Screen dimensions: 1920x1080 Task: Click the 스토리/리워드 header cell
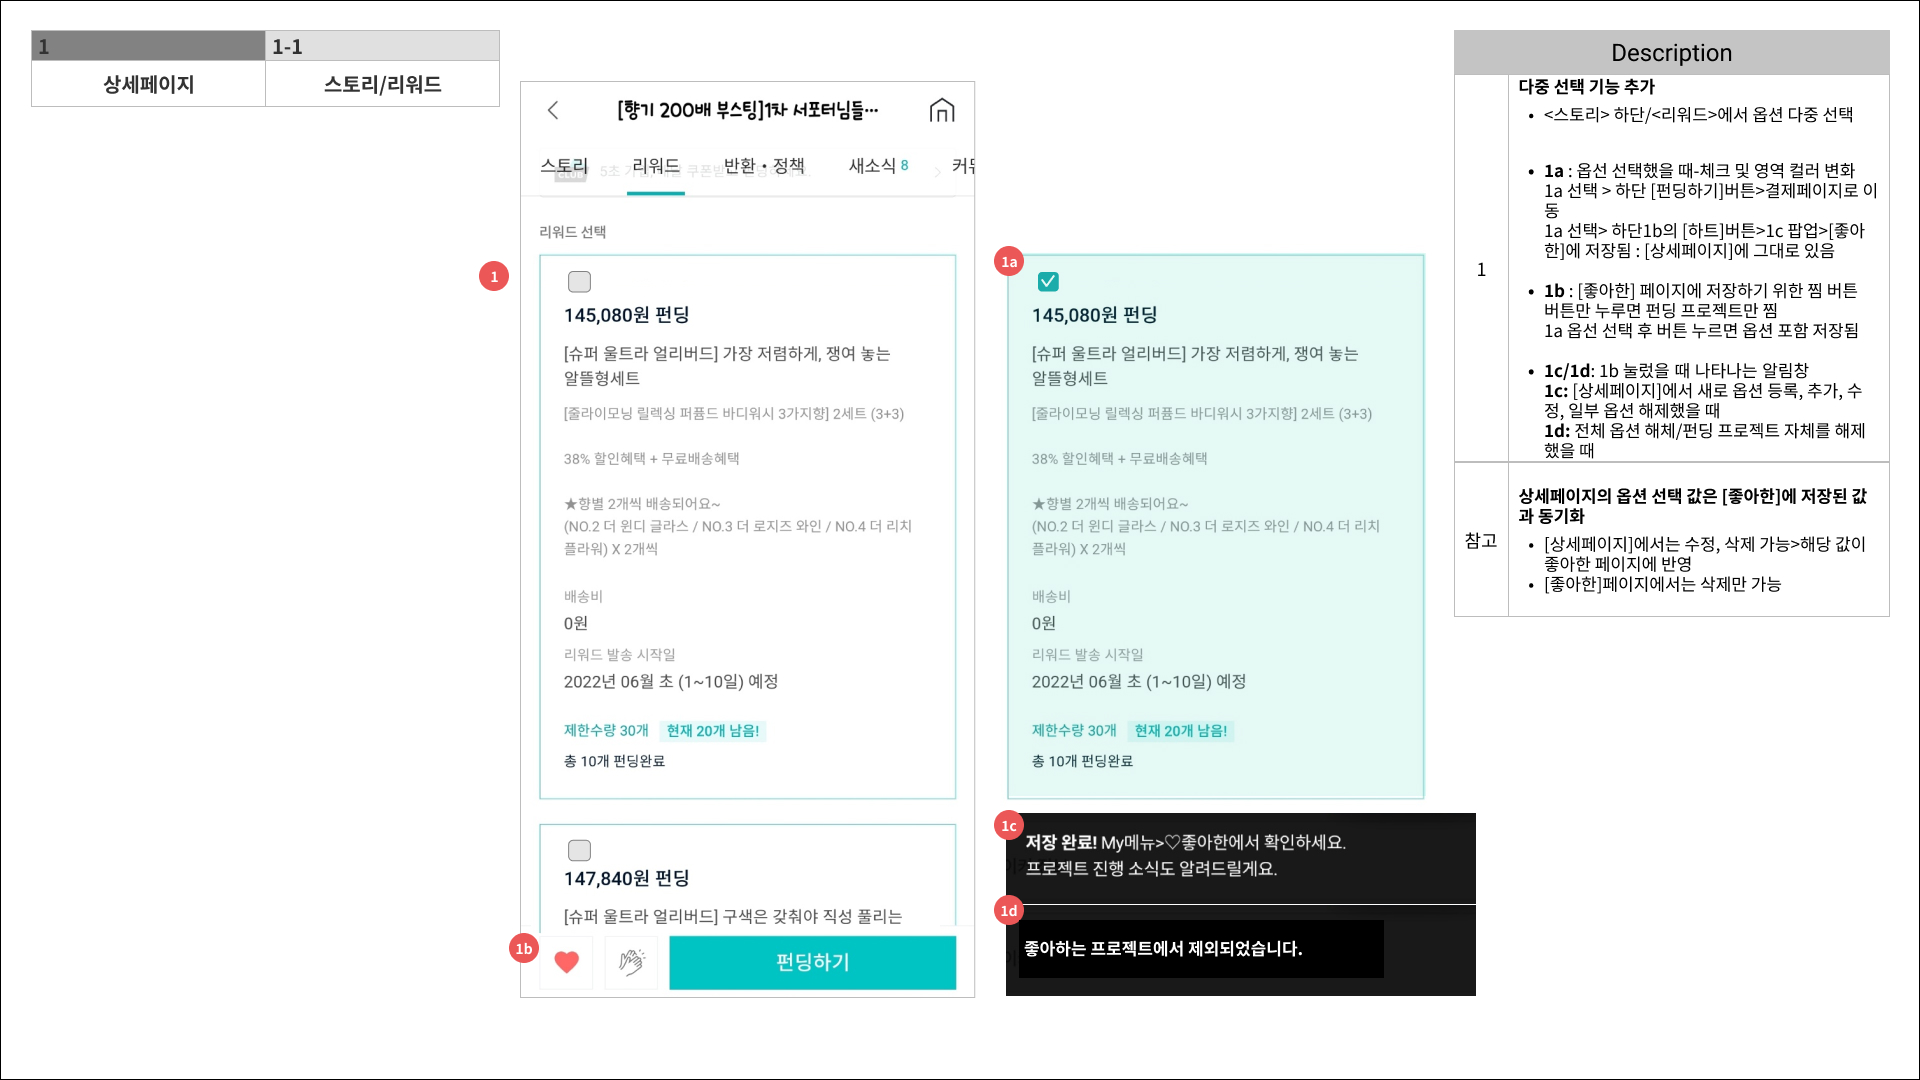[382, 84]
